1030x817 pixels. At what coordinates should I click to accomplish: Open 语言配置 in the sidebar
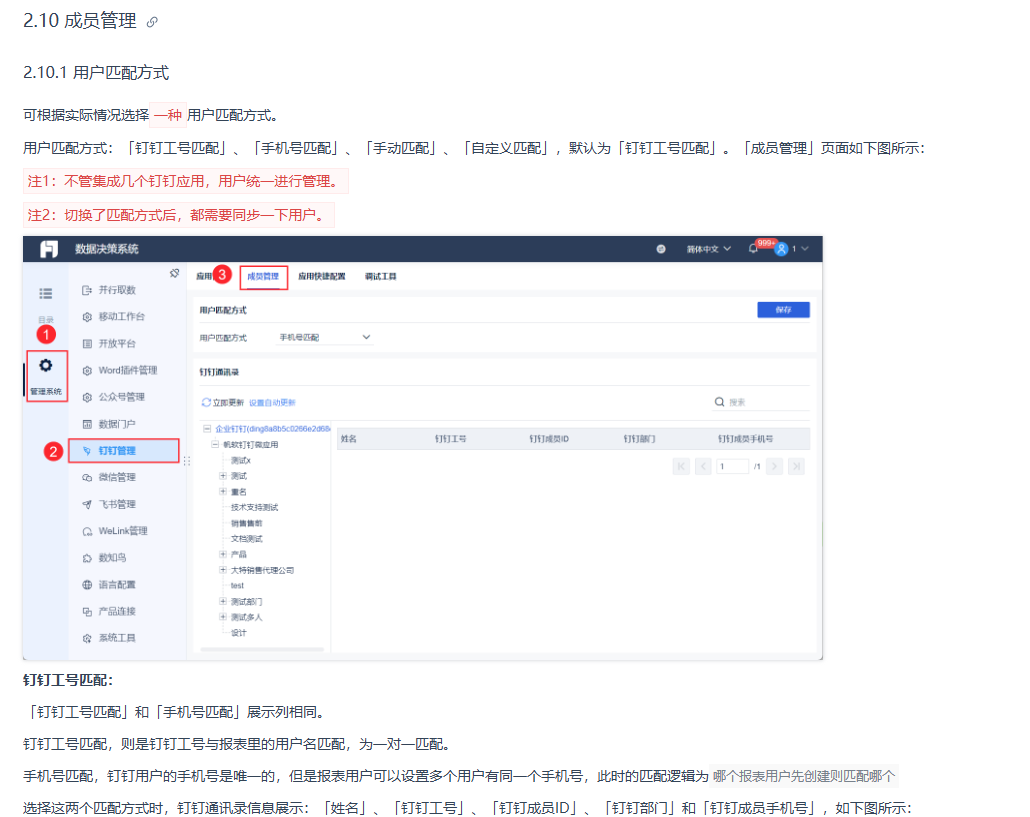pos(117,585)
